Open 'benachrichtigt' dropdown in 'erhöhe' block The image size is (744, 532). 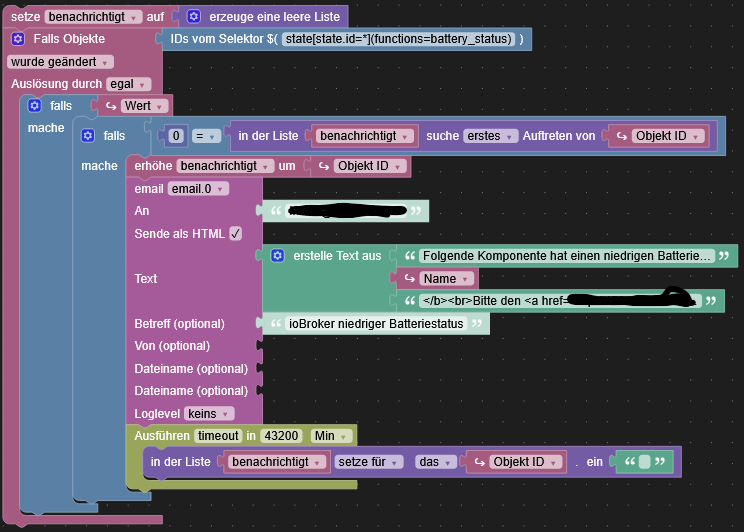[225, 166]
